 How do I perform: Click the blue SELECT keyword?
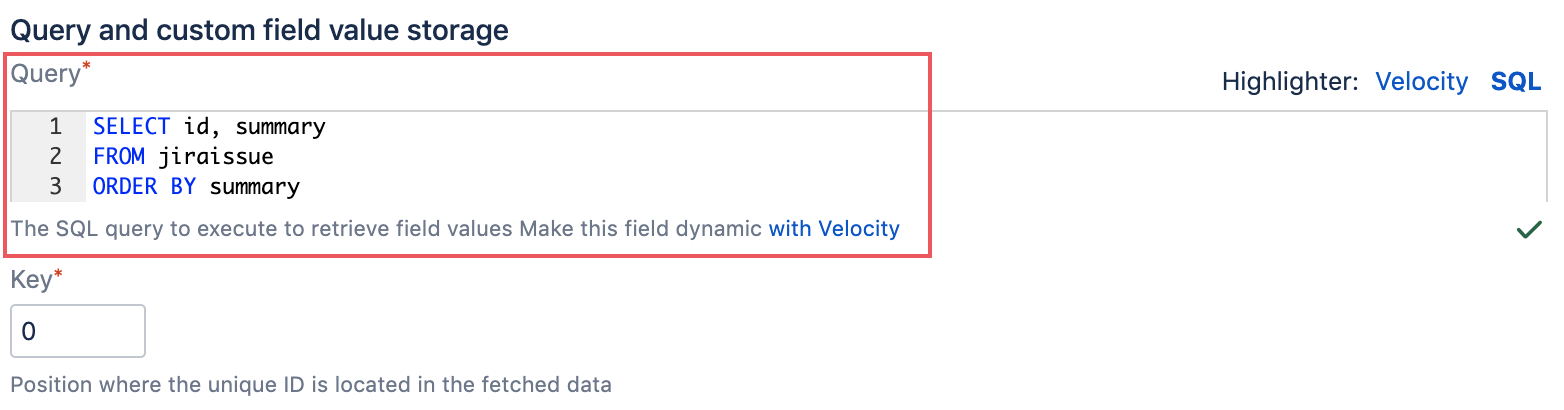tap(132, 127)
